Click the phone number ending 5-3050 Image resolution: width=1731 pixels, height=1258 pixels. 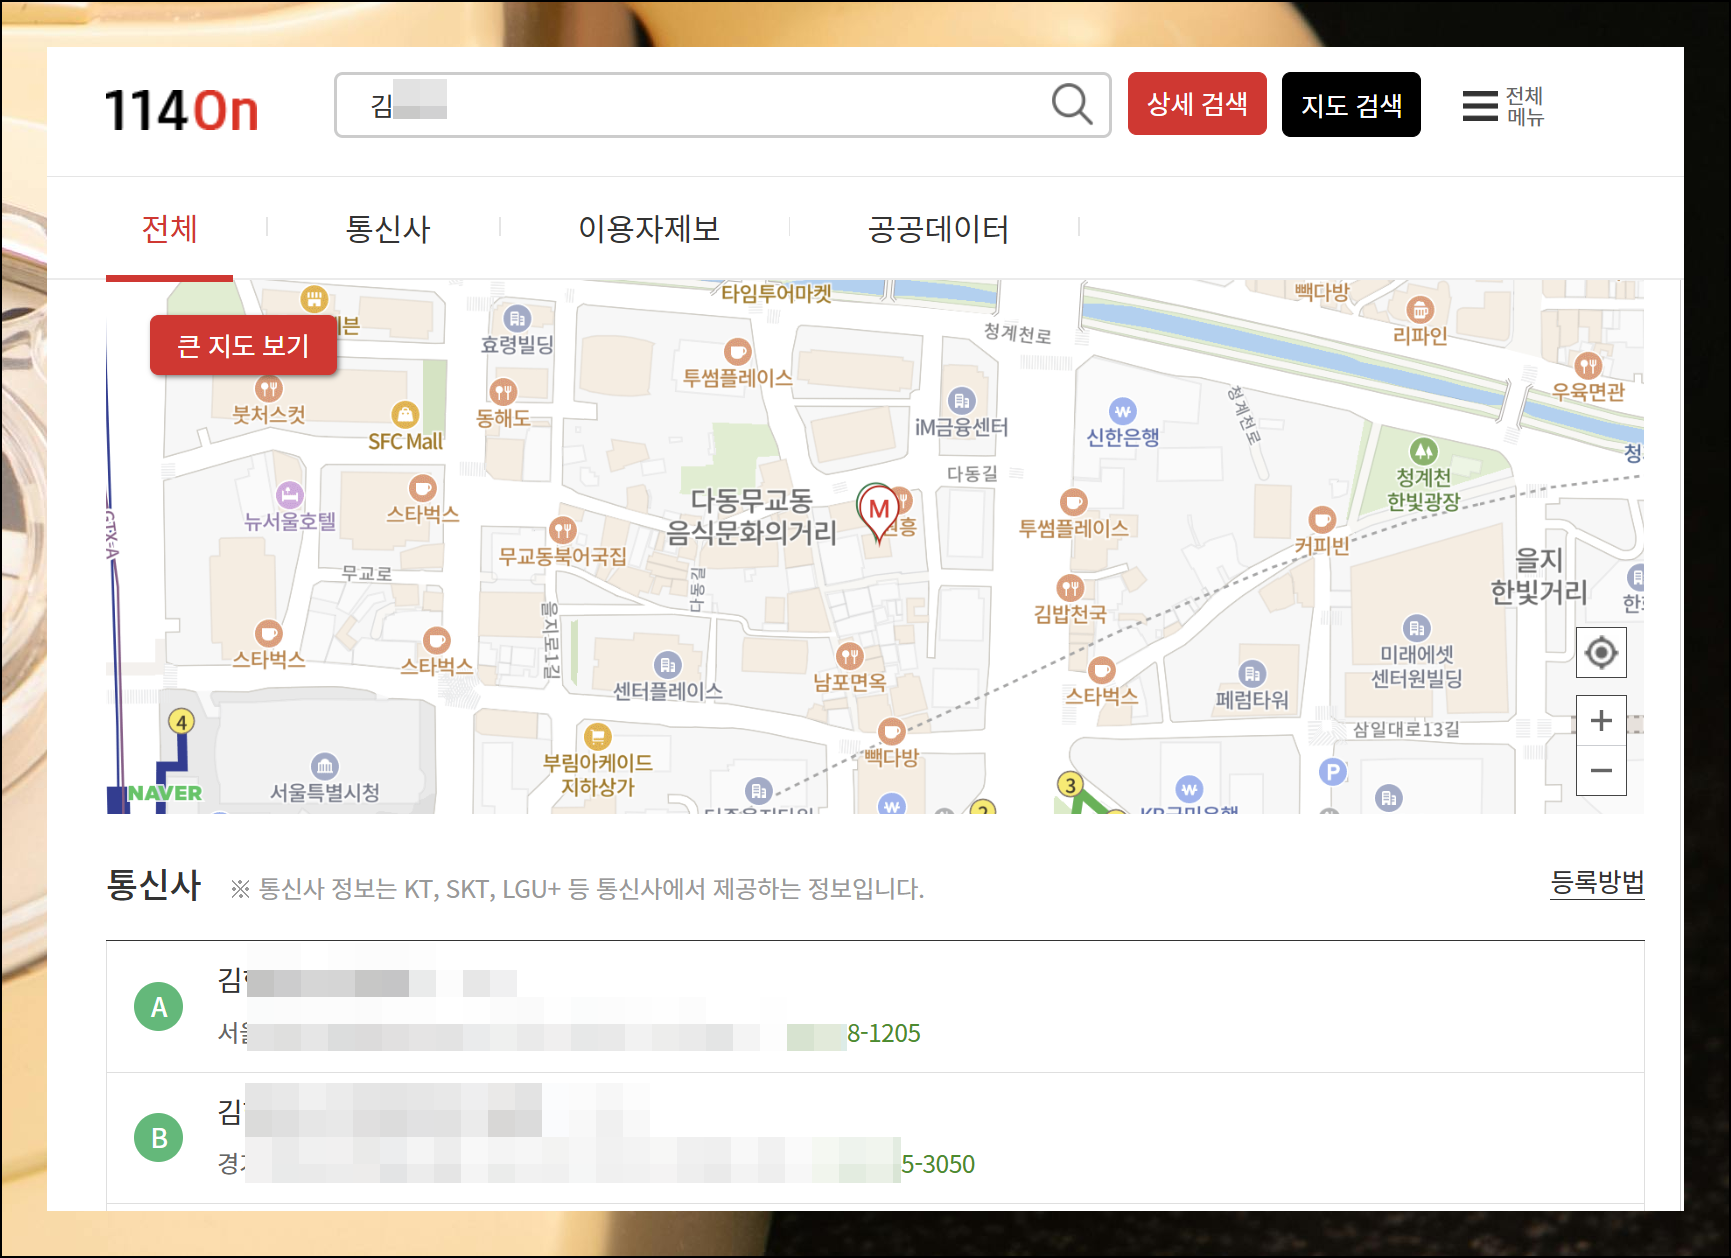click(x=937, y=1164)
